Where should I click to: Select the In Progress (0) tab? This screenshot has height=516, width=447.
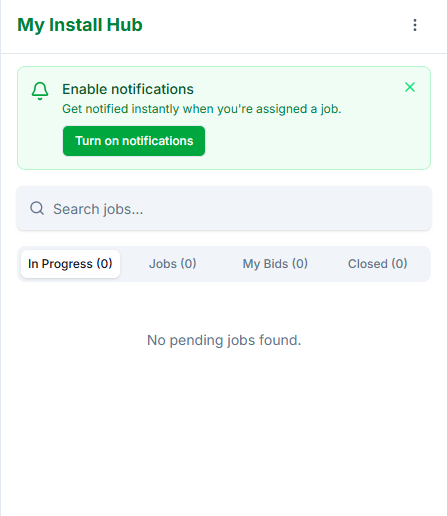[x=70, y=264]
